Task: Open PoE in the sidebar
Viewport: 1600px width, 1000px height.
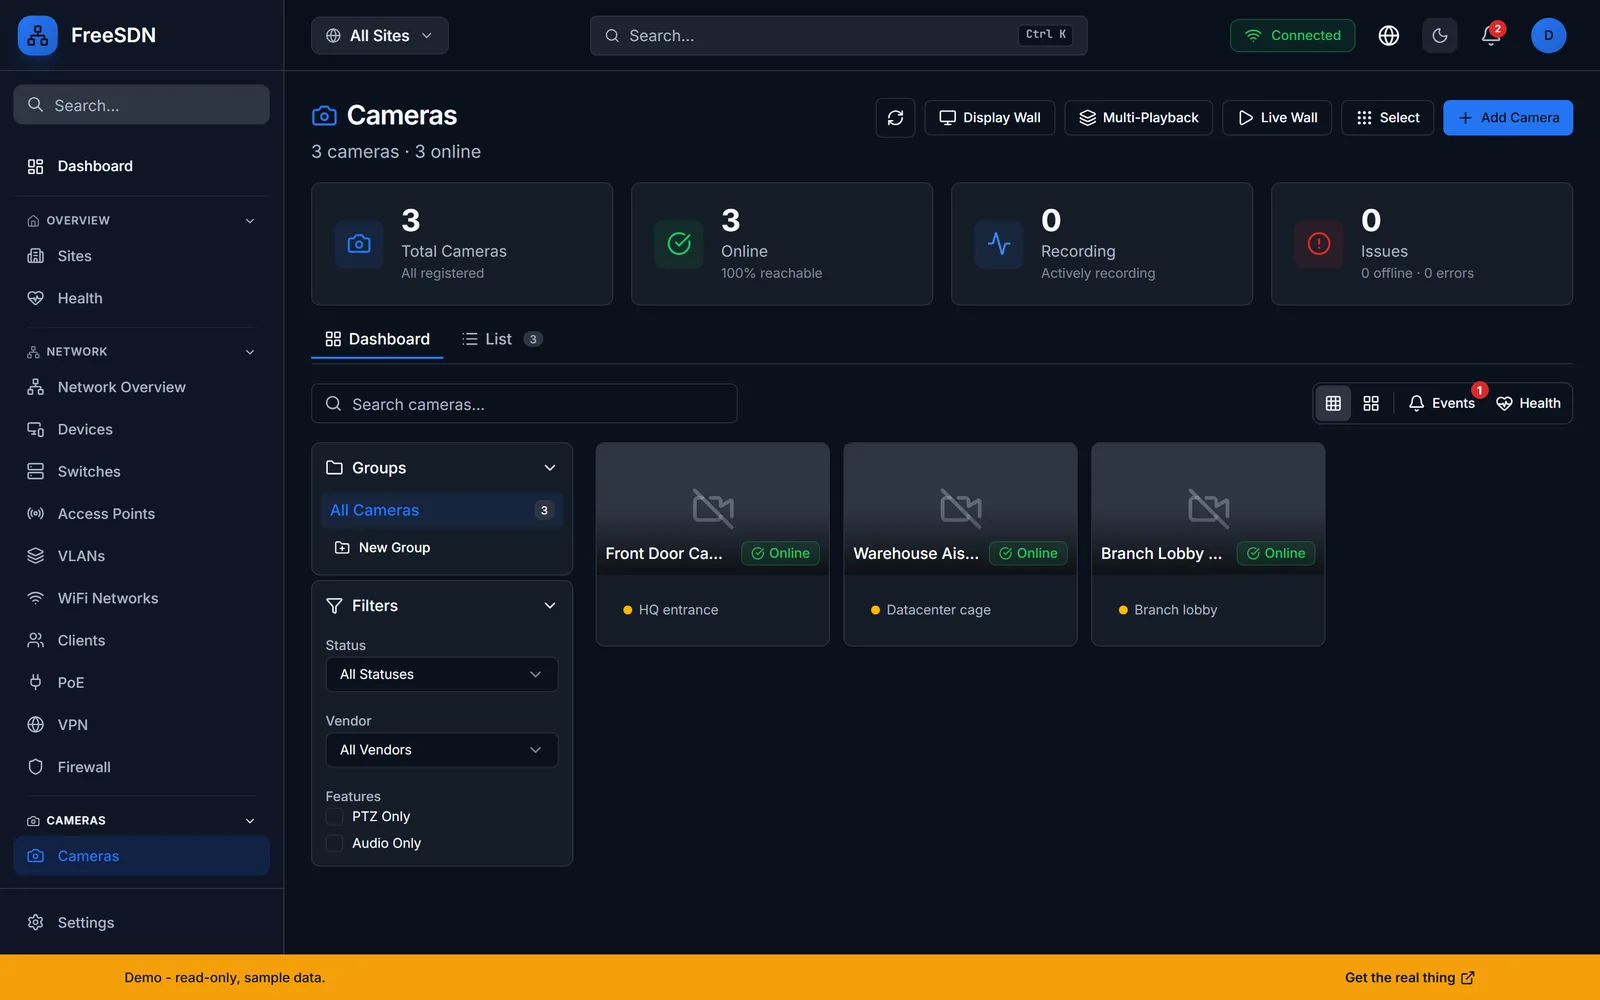Action: [141, 683]
